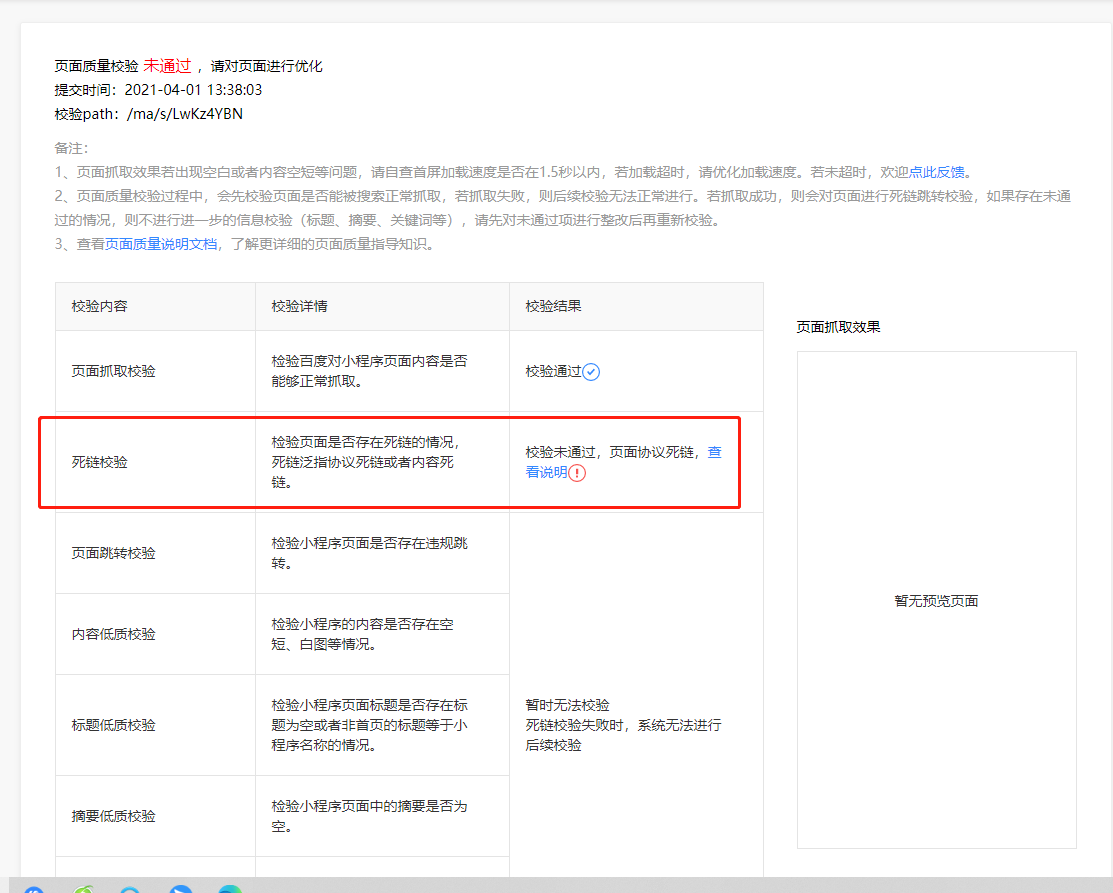
Task: Open the 点此反馈 feedback link
Action: point(937,172)
